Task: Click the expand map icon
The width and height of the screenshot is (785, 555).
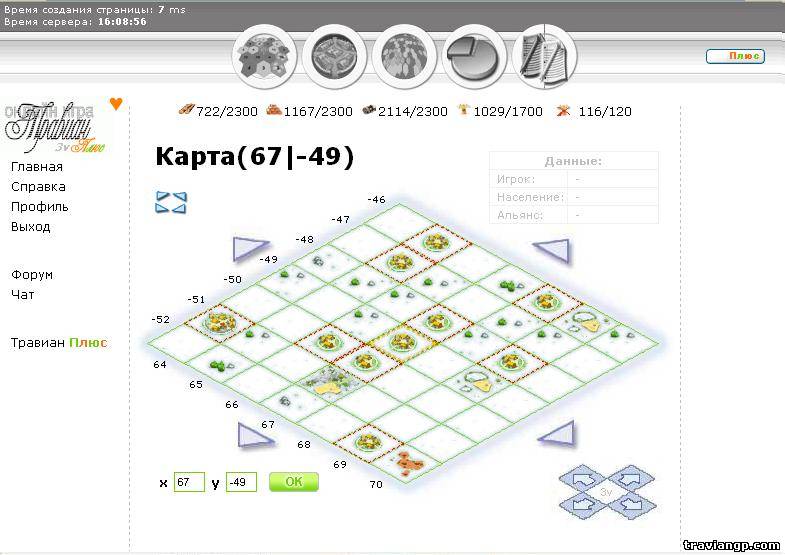Action: pos(171,203)
